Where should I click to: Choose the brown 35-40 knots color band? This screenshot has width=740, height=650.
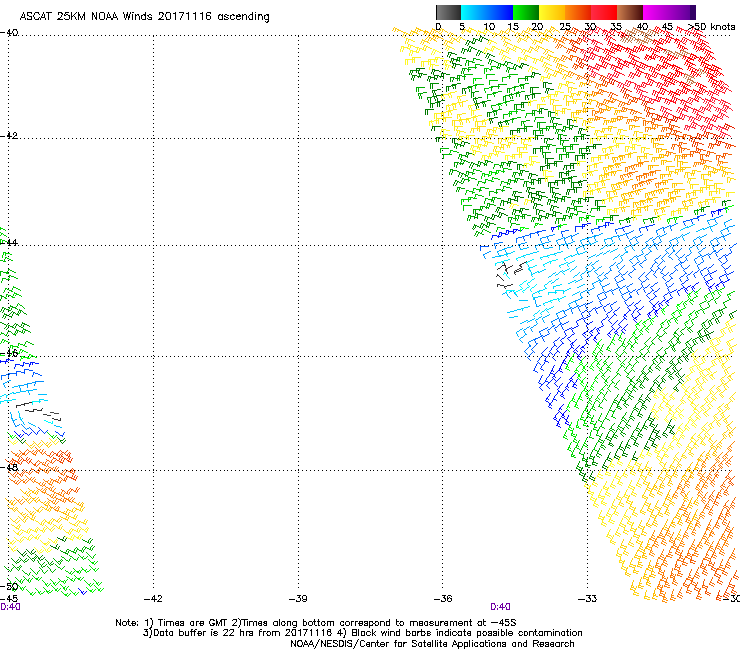point(630,12)
